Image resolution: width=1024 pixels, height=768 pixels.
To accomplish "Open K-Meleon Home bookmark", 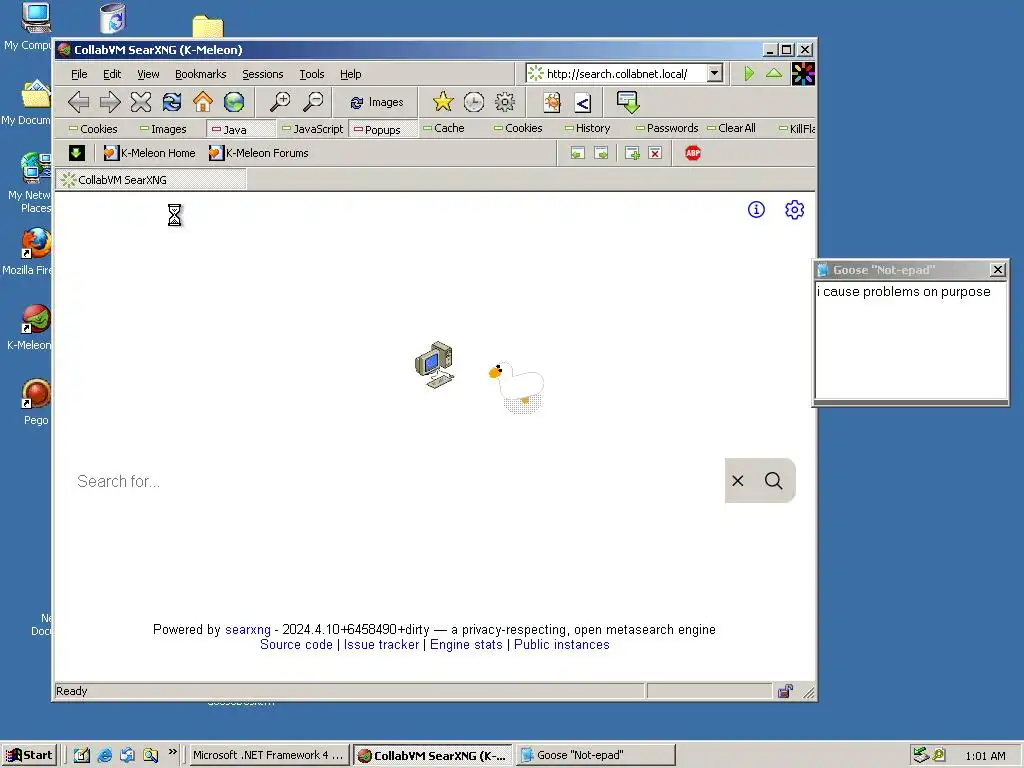I will [x=150, y=153].
